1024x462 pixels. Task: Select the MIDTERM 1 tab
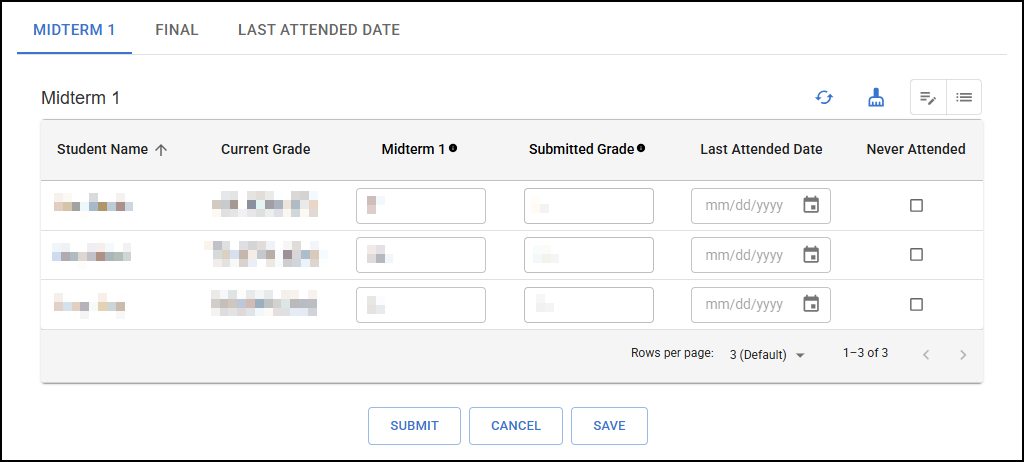[x=74, y=30]
